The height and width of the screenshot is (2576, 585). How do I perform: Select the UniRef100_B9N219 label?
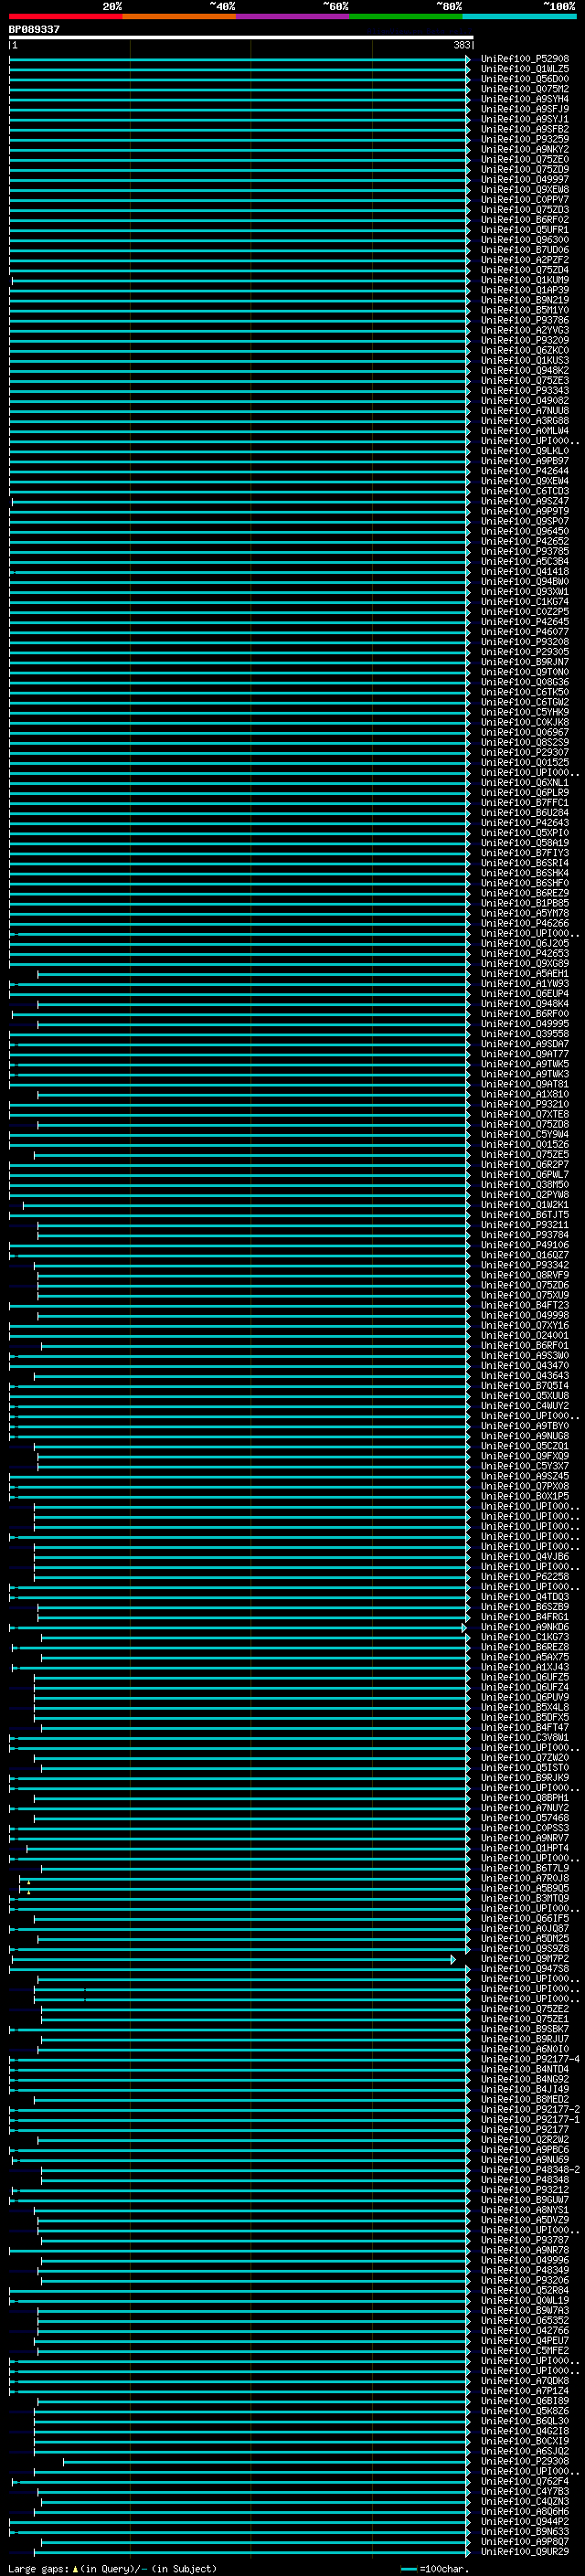524,300
